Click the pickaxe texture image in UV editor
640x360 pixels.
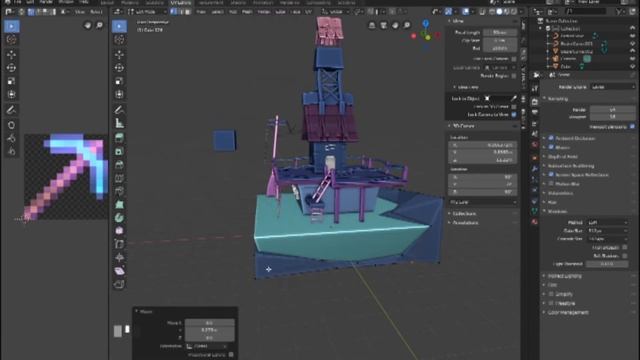click(x=65, y=176)
